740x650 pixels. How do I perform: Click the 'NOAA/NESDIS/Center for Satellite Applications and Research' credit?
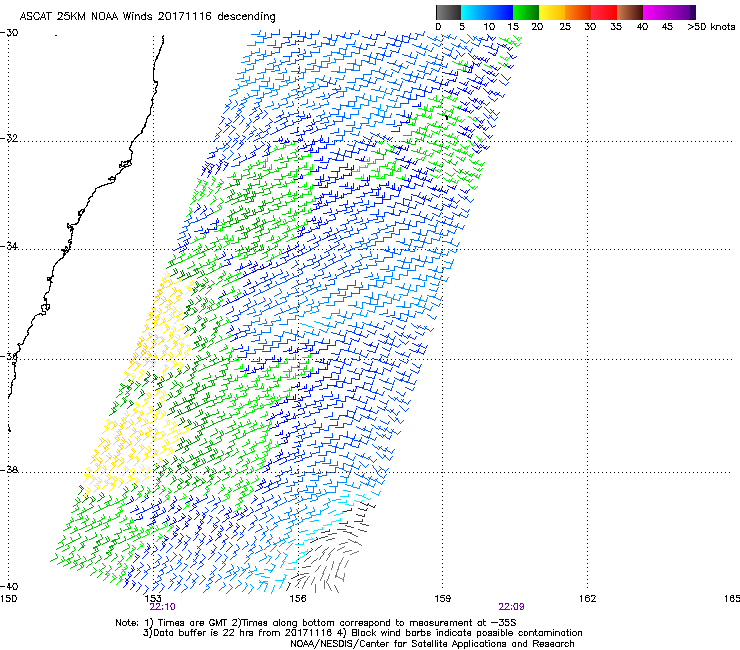point(432,644)
